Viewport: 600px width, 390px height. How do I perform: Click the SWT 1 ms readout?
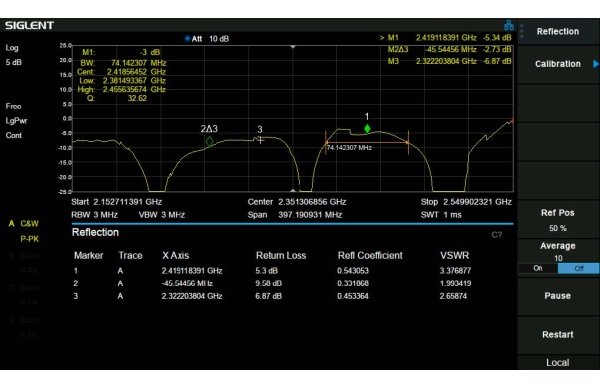tap(441, 215)
